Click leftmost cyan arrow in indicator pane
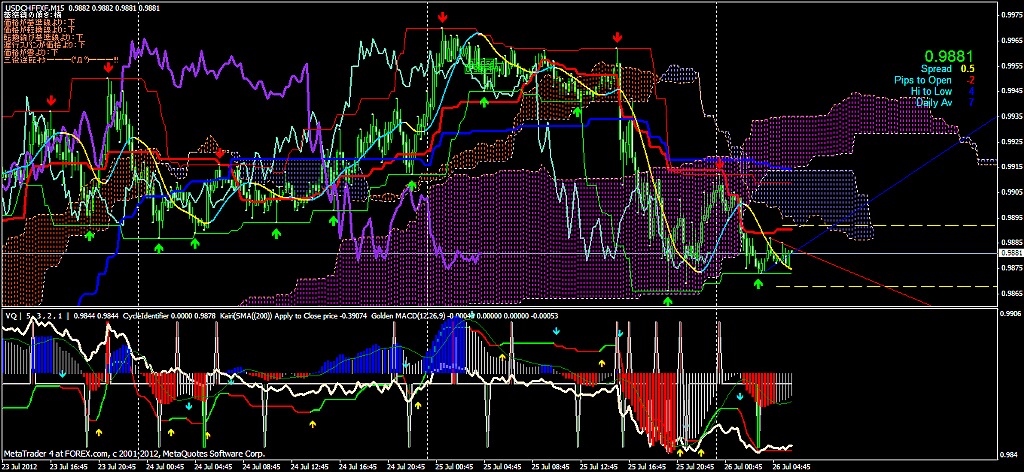The width and height of the screenshot is (1024, 472). (x=62, y=374)
